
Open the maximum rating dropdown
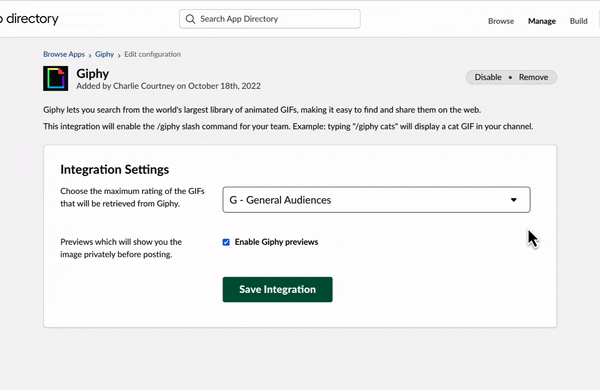coord(376,200)
